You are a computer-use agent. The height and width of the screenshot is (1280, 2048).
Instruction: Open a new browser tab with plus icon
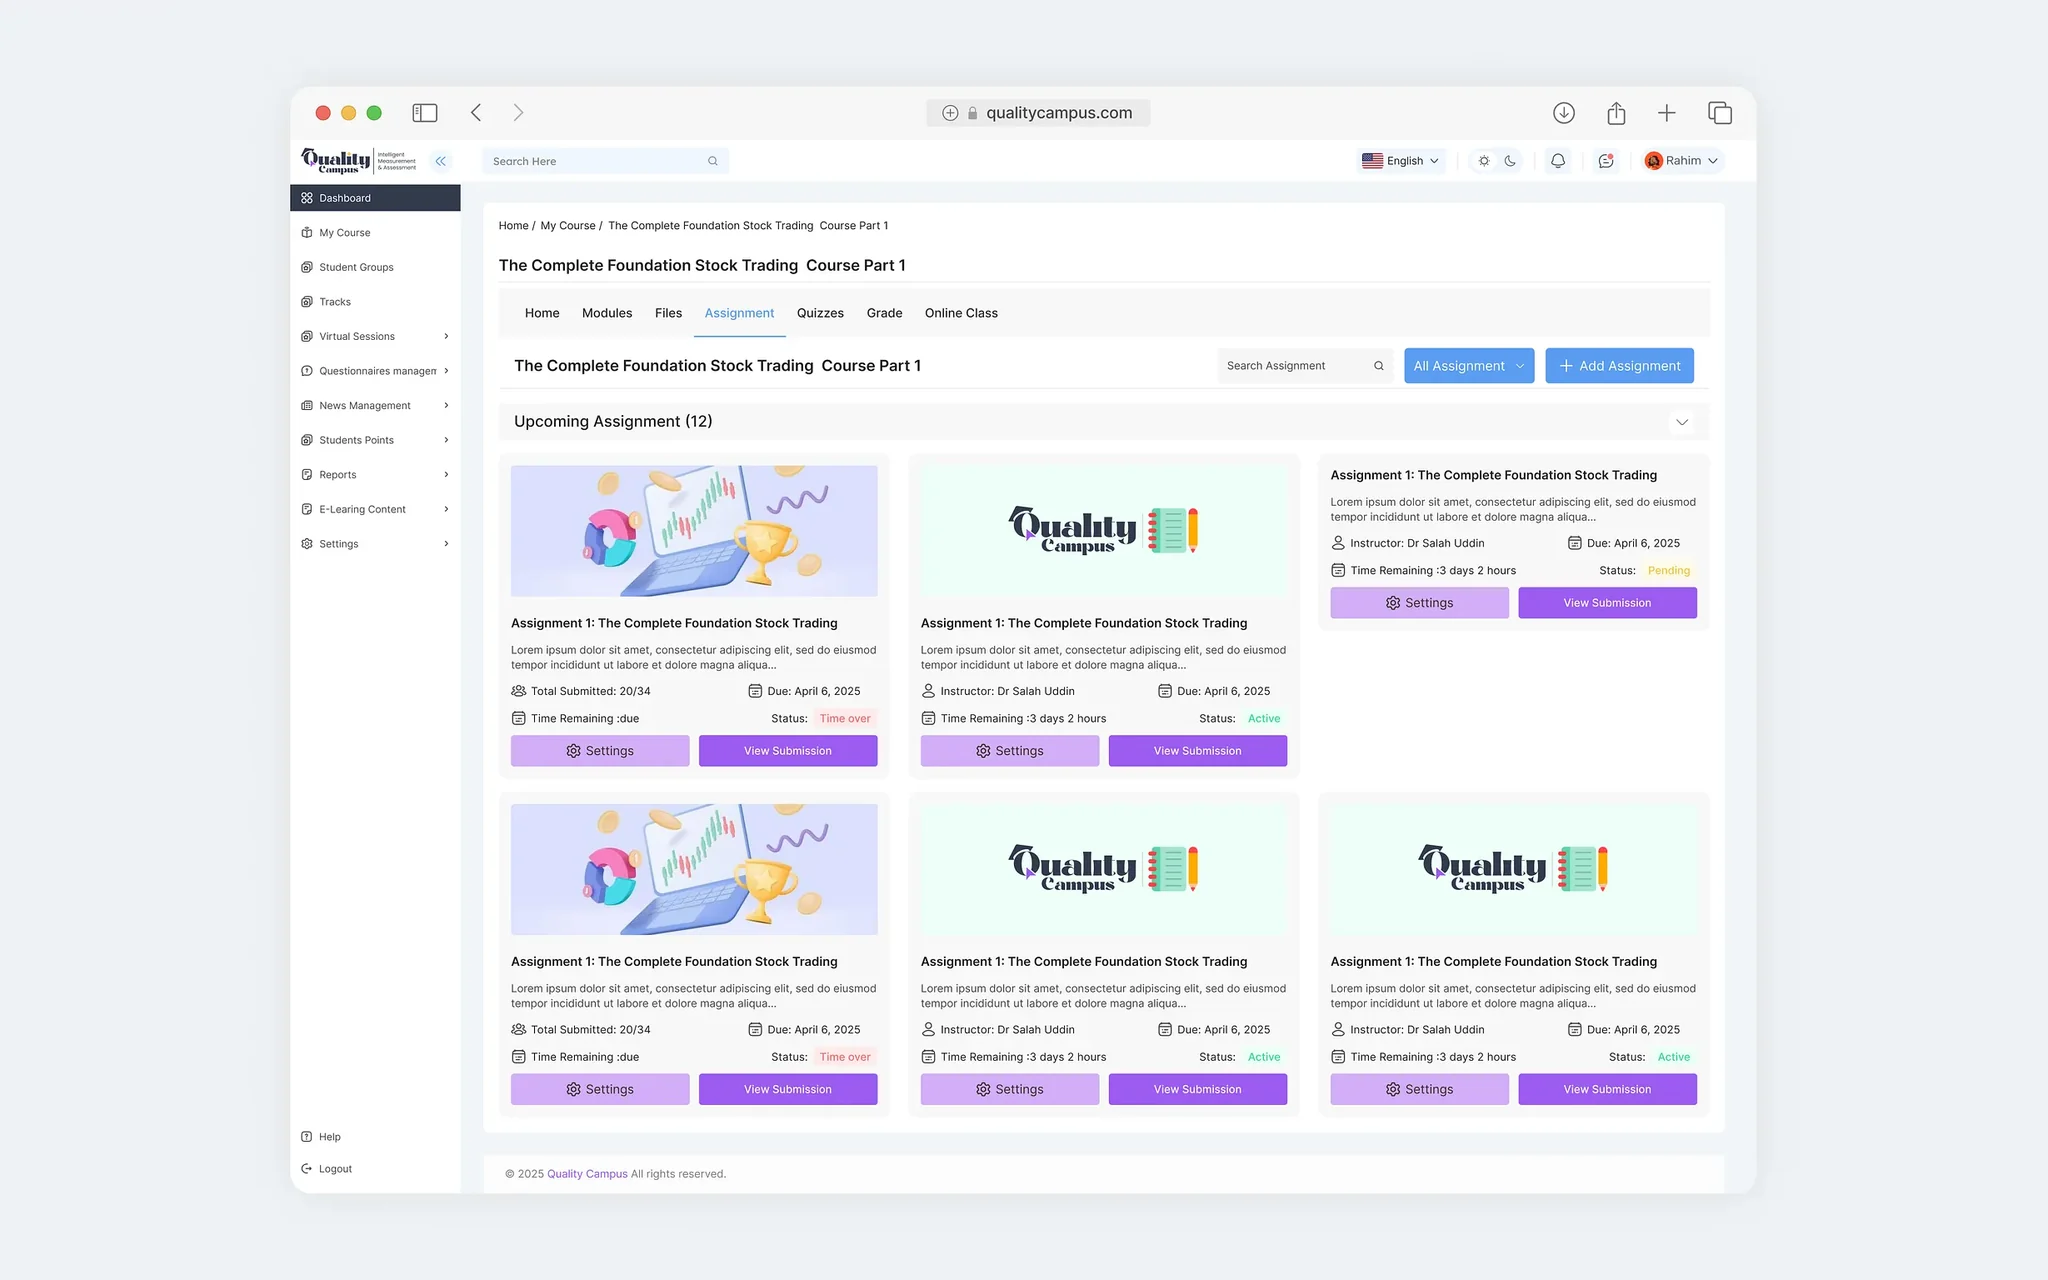(x=1667, y=113)
